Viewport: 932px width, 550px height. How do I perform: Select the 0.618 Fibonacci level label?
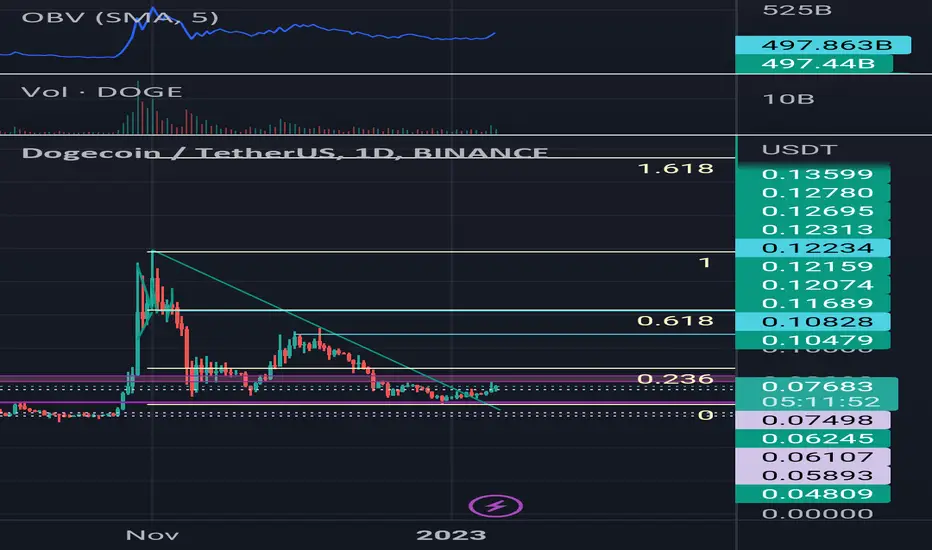pos(675,320)
